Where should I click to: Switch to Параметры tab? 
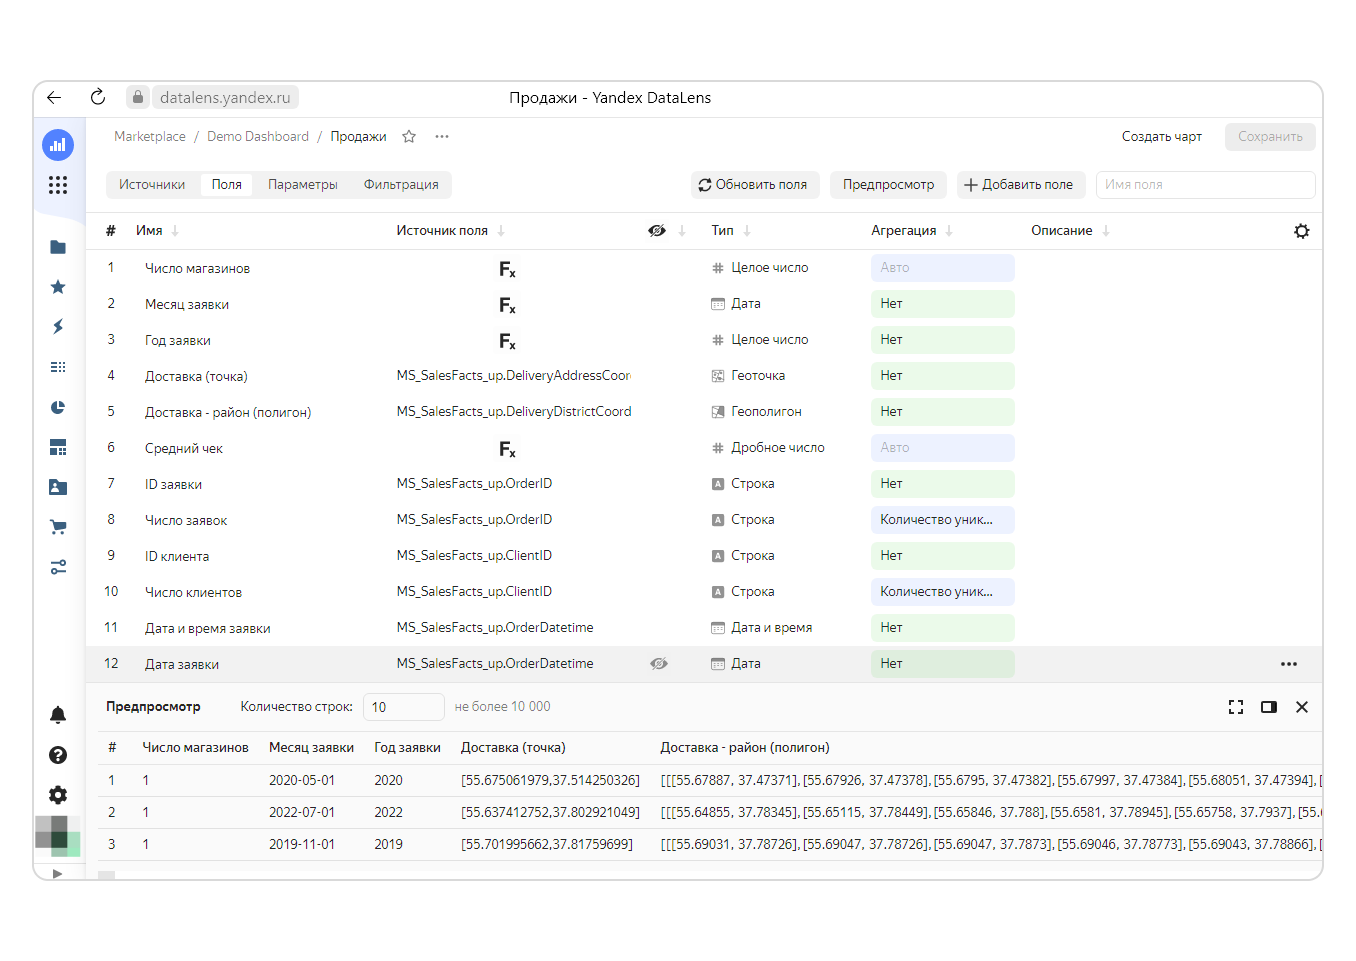[303, 185]
